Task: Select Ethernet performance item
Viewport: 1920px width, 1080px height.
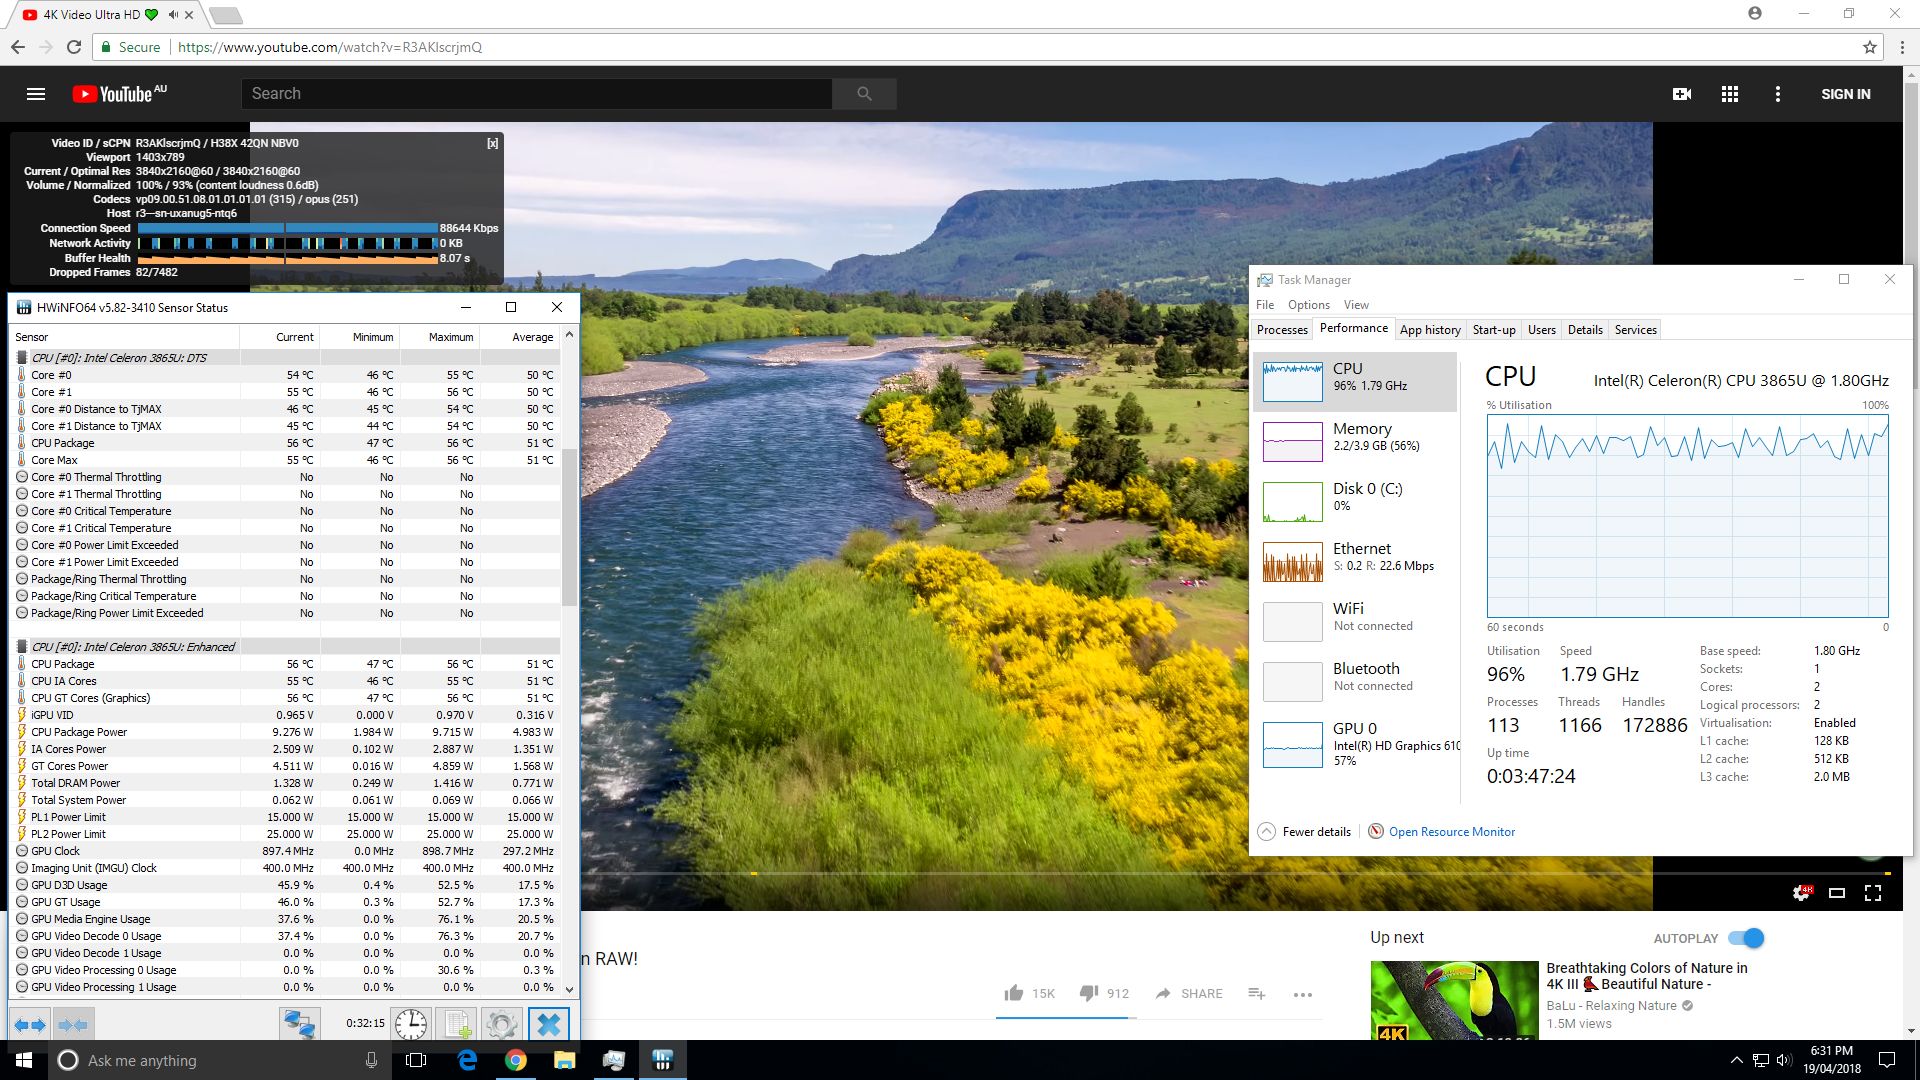Action: tap(1355, 561)
